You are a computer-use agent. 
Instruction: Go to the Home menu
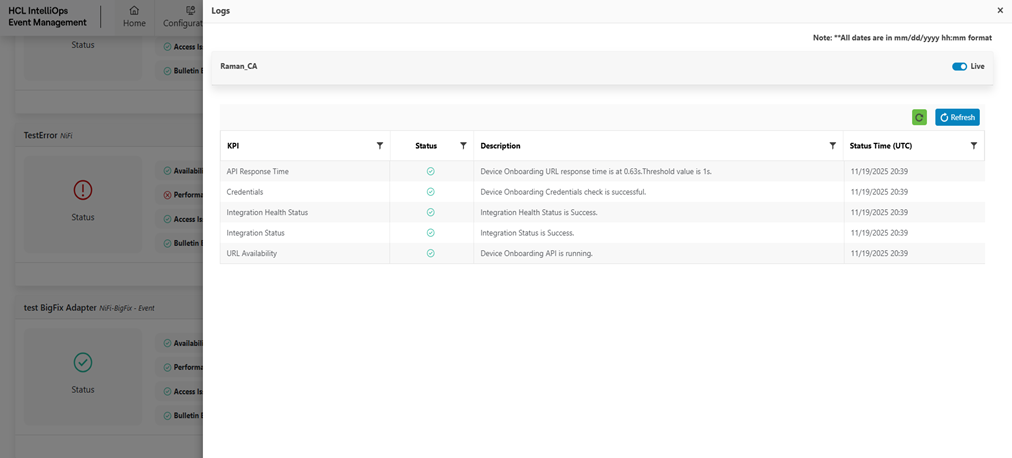(134, 17)
